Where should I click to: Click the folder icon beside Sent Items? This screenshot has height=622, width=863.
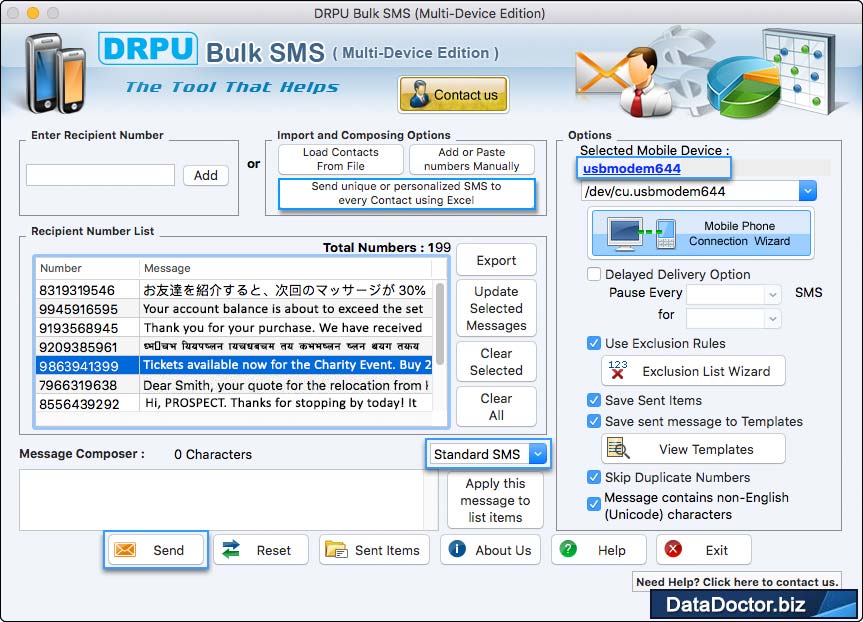336,549
